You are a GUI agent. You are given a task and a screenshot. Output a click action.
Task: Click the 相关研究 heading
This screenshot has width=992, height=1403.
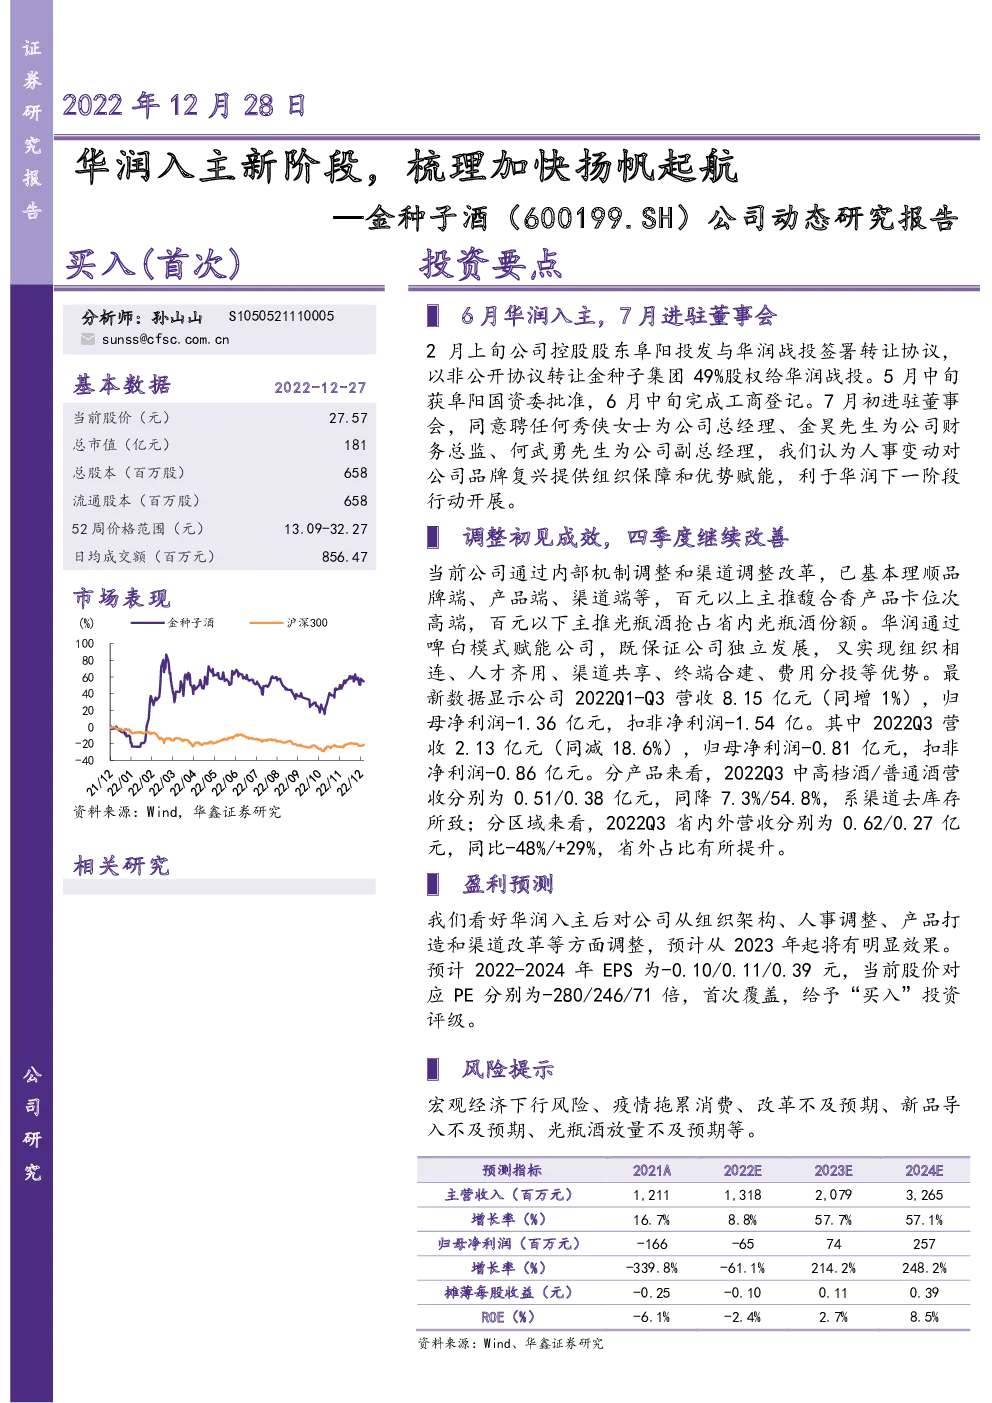pyautogui.click(x=122, y=866)
